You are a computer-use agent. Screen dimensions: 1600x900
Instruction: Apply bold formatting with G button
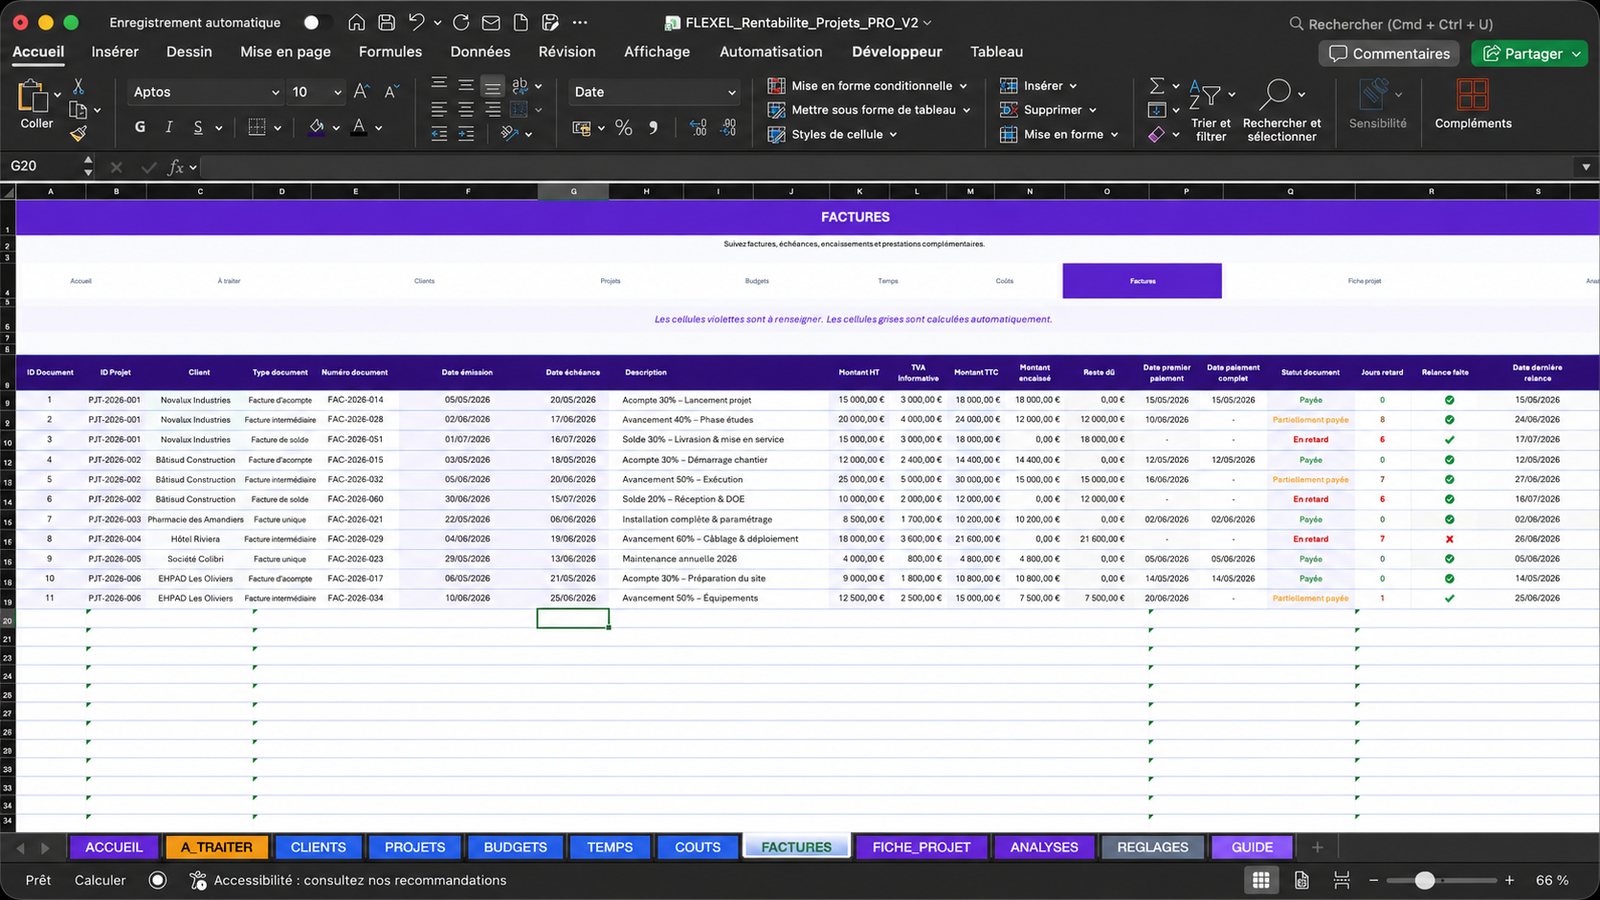tap(140, 127)
